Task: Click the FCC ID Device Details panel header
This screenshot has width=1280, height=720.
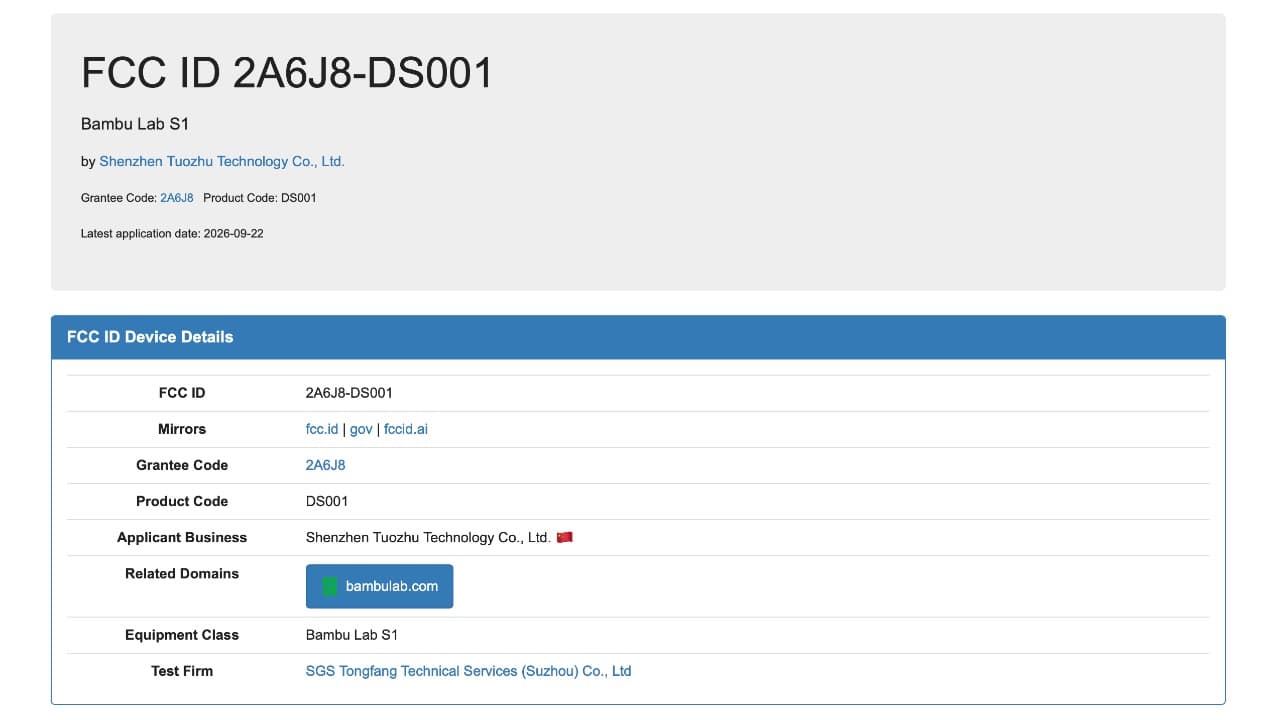Action: coord(638,337)
